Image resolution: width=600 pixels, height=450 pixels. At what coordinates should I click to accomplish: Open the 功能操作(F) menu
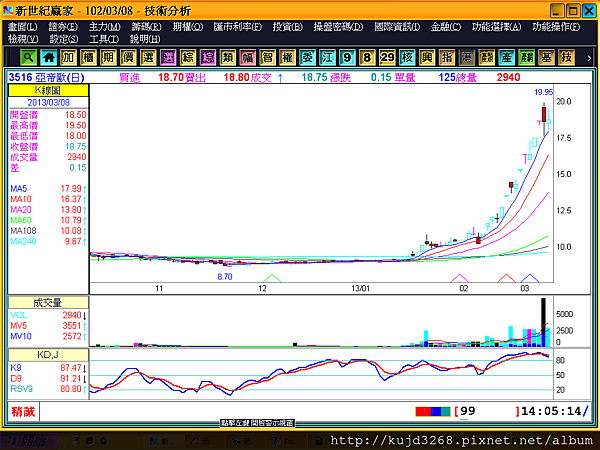556,27
